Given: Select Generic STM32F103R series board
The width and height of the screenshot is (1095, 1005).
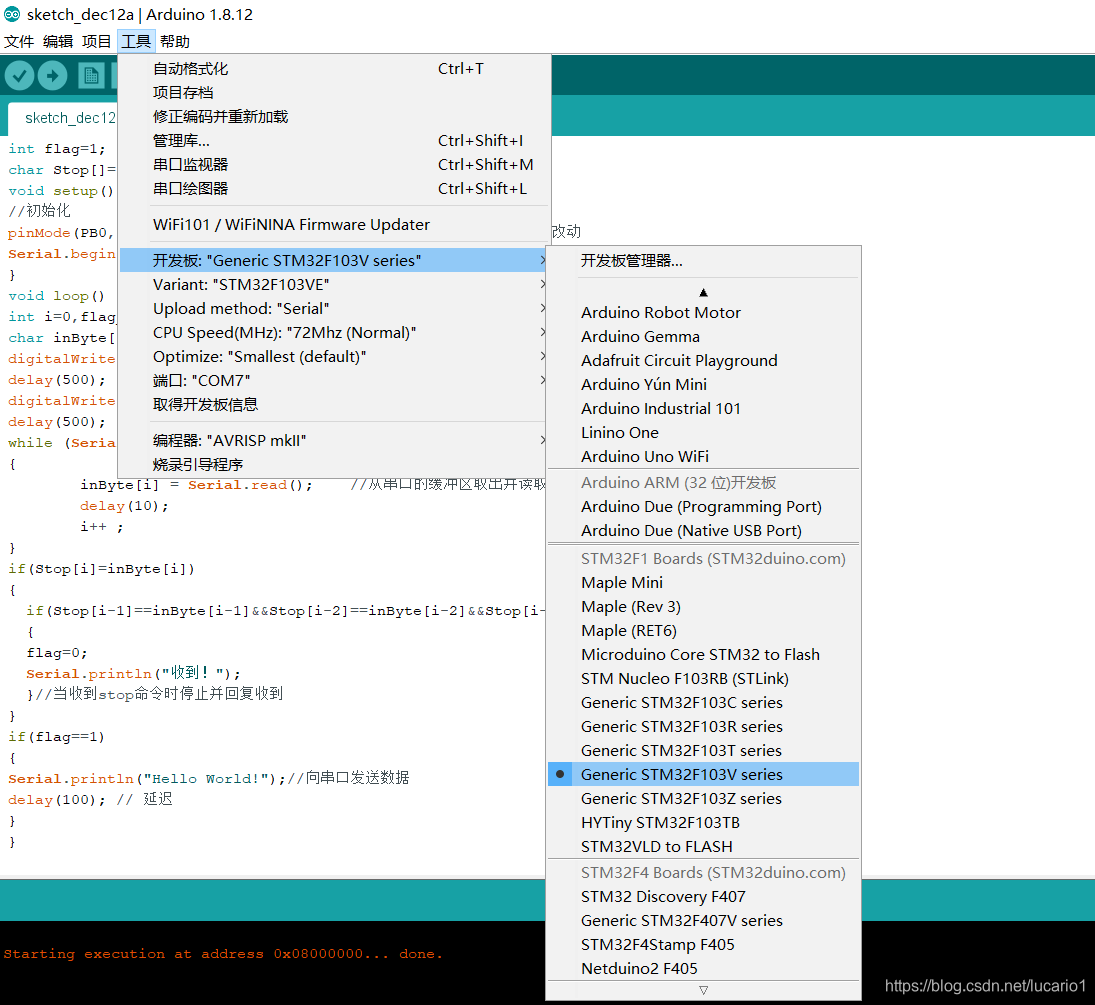Looking at the screenshot, I should pos(703,726).
